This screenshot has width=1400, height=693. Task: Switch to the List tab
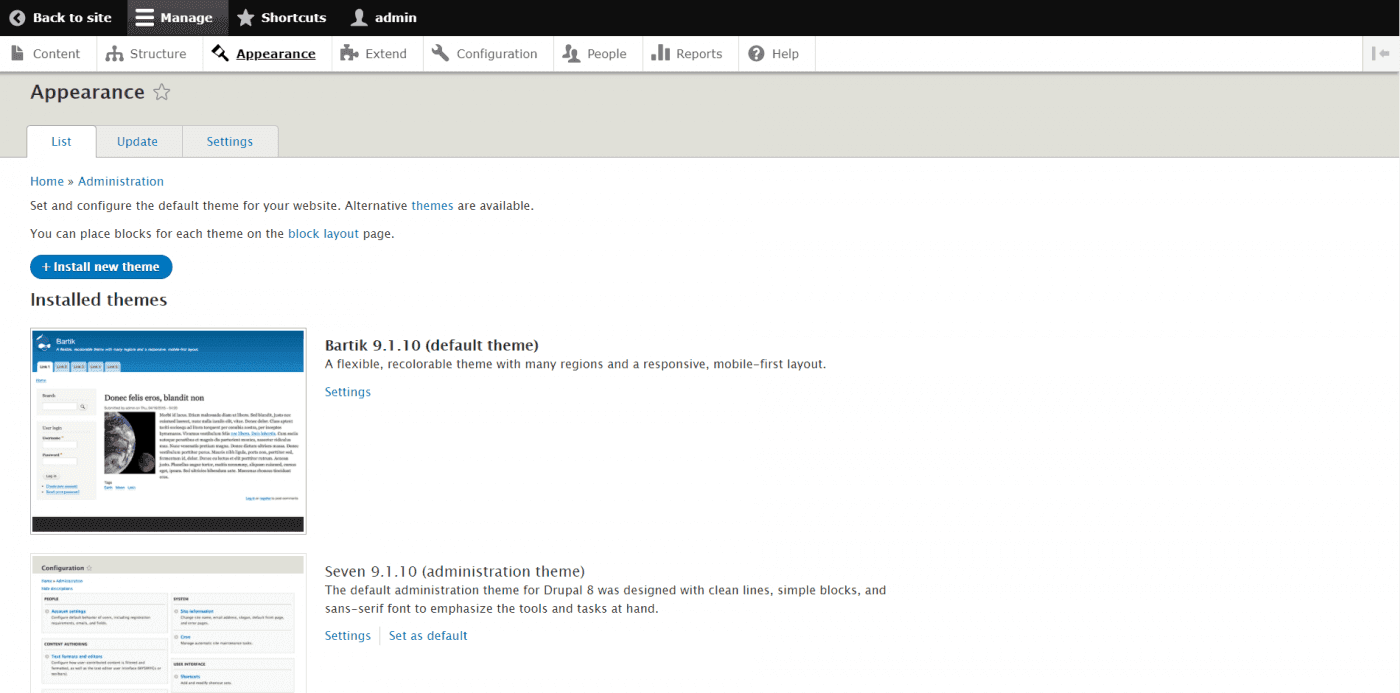click(x=61, y=141)
